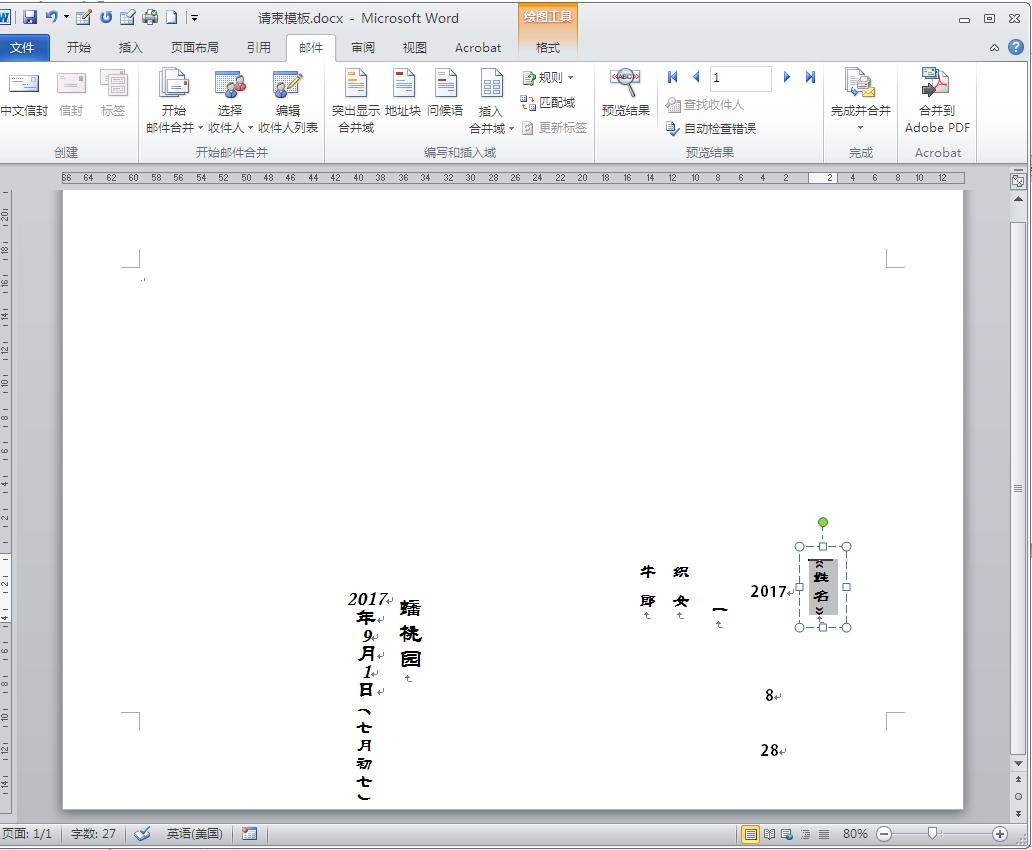1032x850 pixels.
Task: Click 合并到 Adobe PDF
Action: coord(937,102)
